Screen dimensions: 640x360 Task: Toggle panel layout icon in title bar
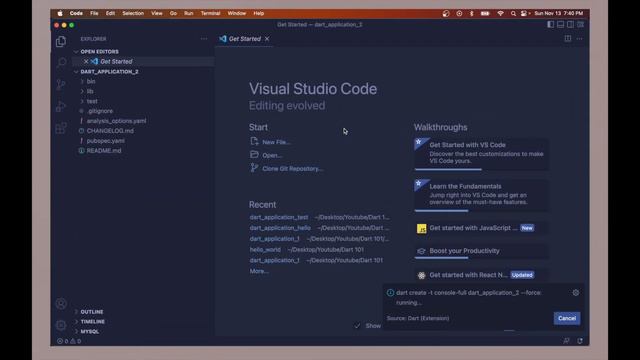tap(560, 24)
